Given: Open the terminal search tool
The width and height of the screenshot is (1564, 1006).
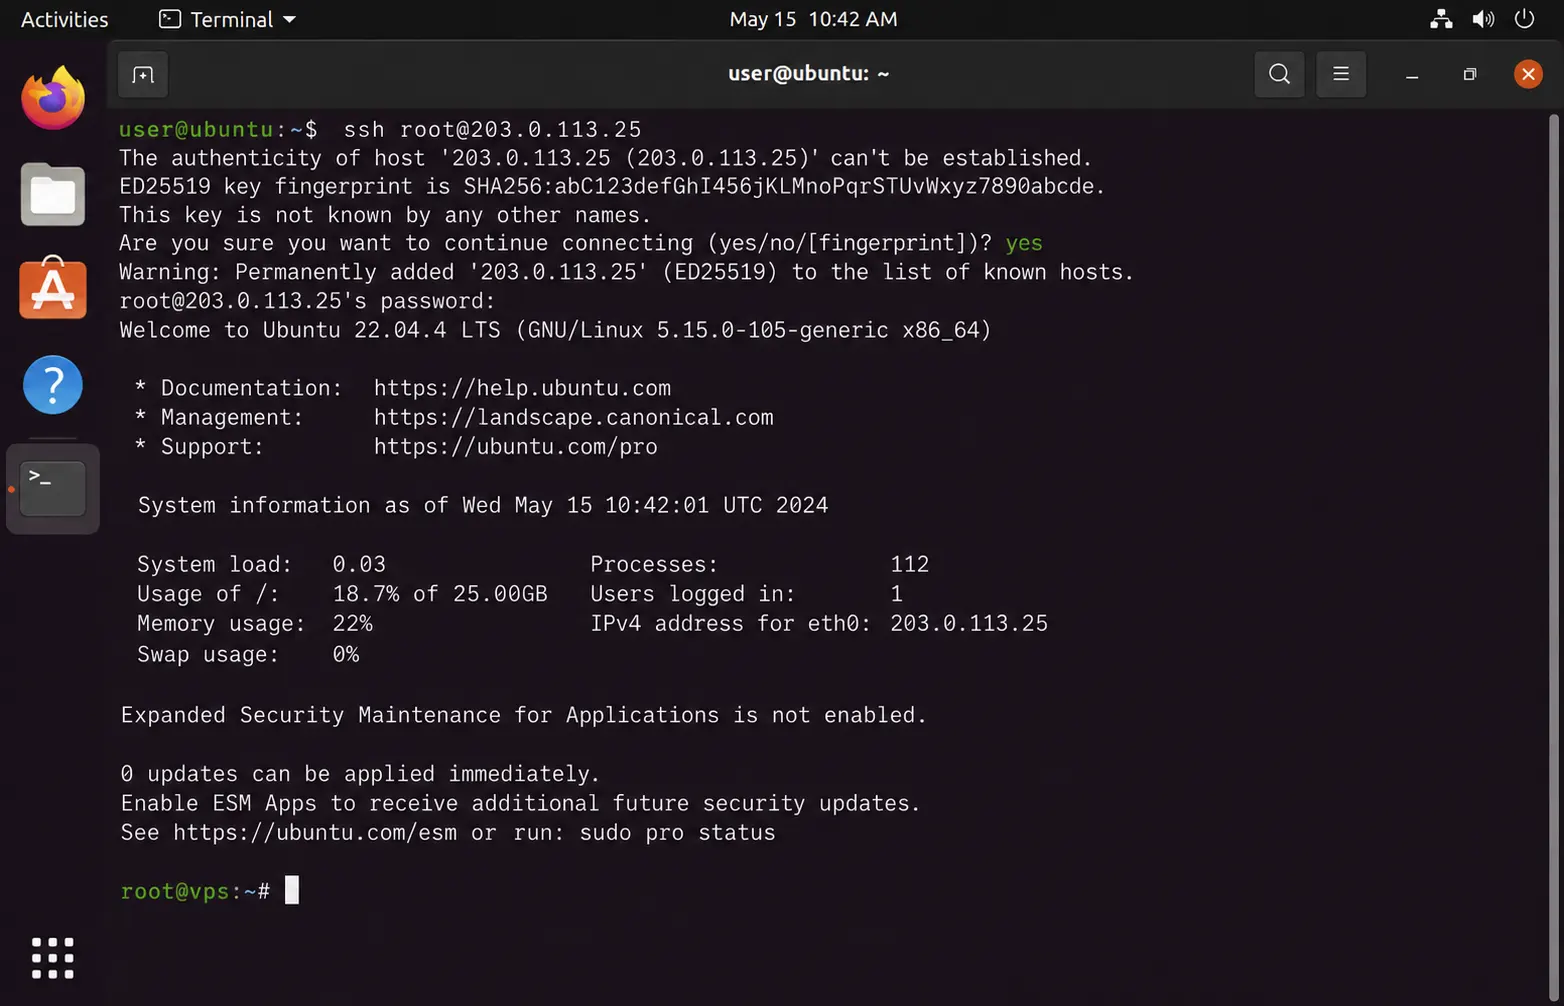Looking at the screenshot, I should (1279, 74).
